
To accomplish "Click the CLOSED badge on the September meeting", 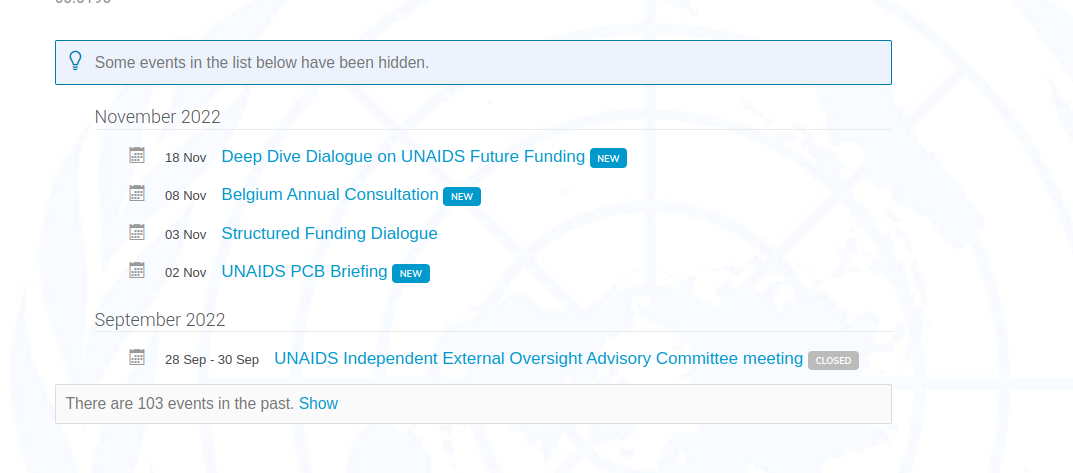I will 833,361.
